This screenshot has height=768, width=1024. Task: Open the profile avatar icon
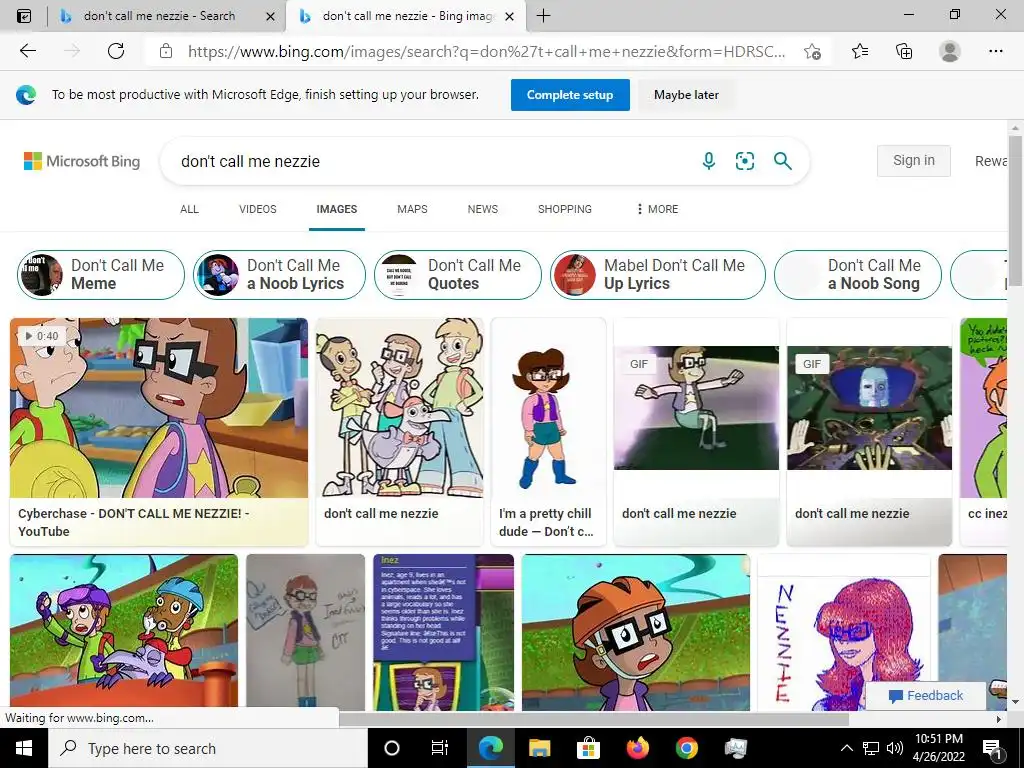pyautogui.click(x=949, y=51)
